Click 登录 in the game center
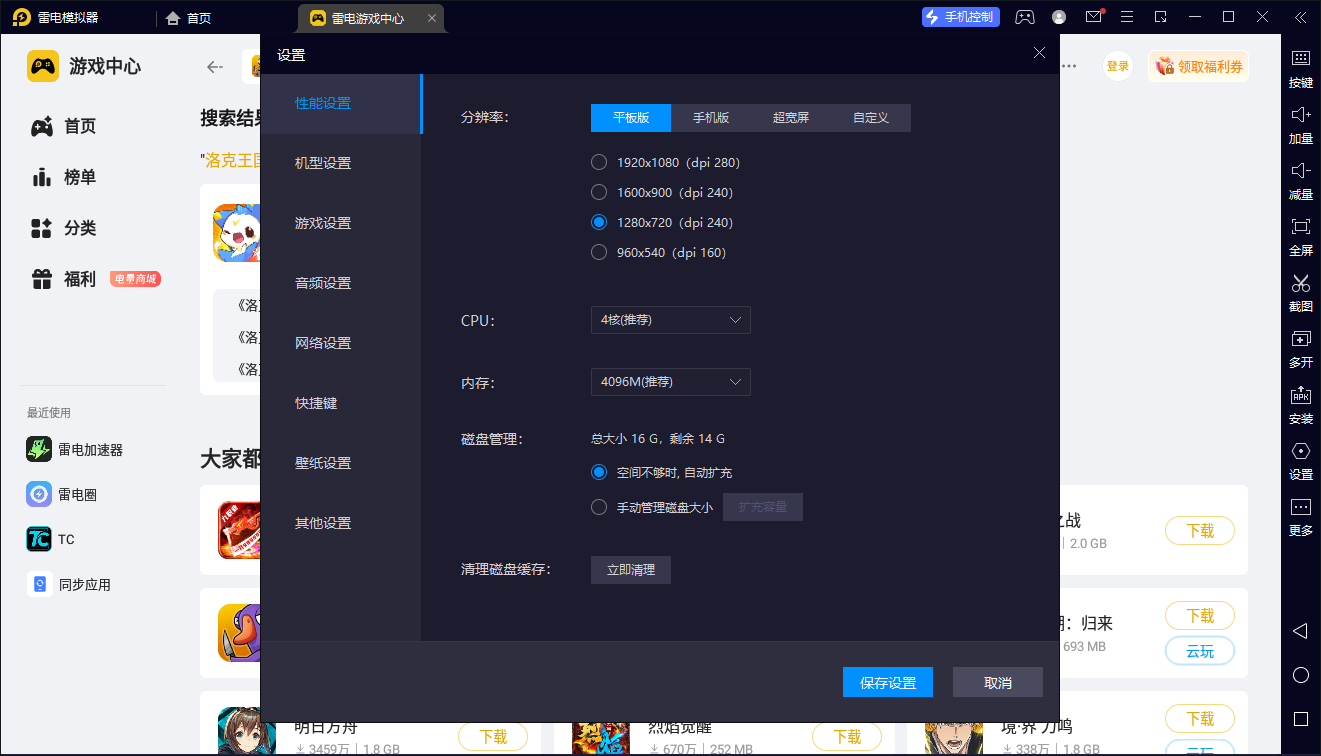 click(1118, 66)
